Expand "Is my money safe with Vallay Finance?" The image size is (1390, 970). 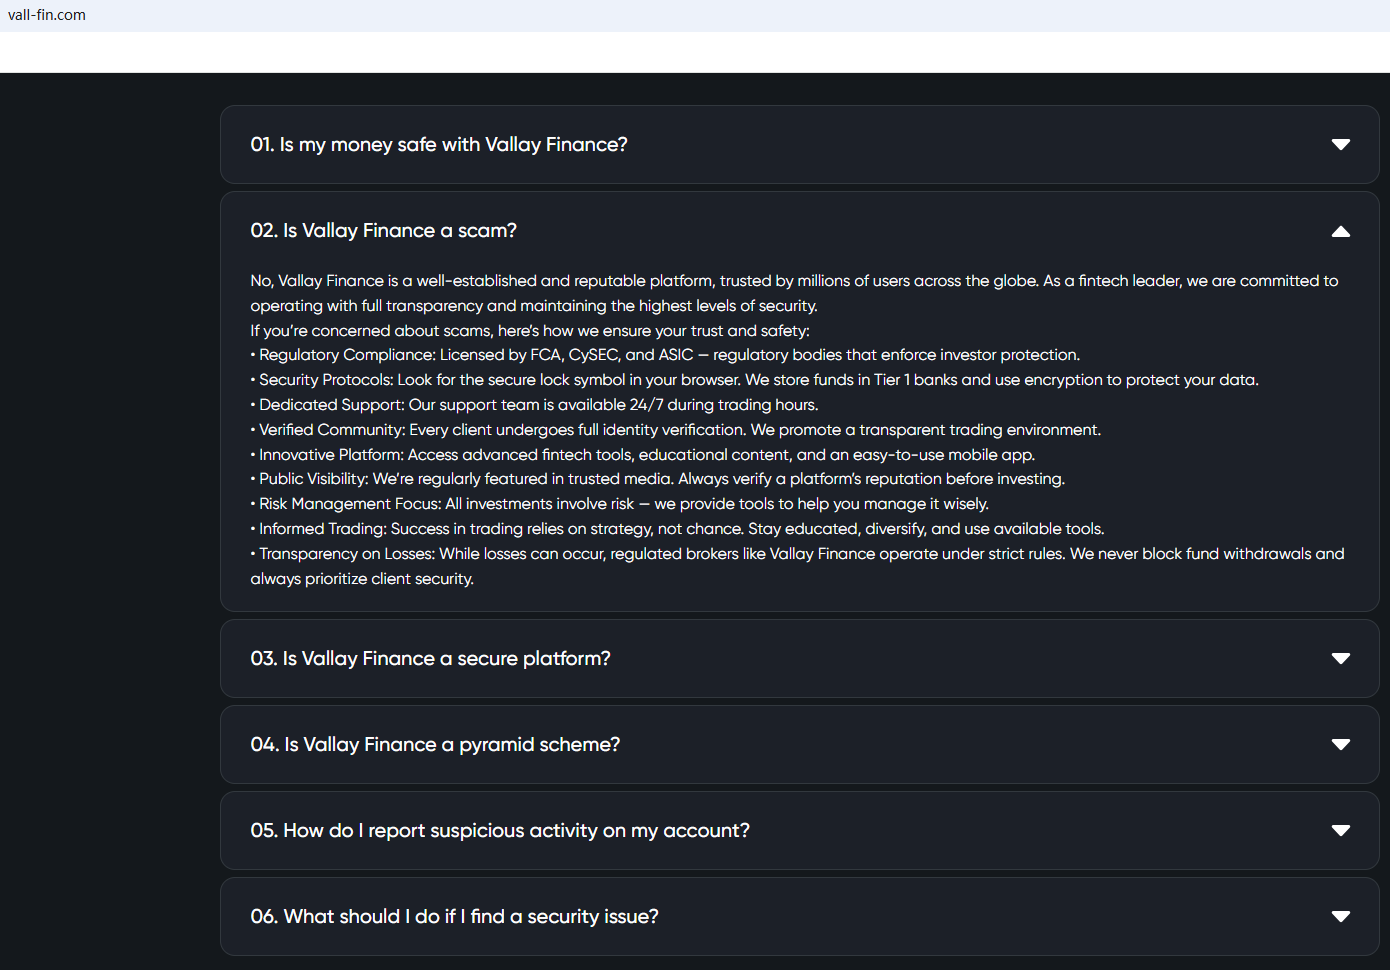pyautogui.click(x=439, y=145)
